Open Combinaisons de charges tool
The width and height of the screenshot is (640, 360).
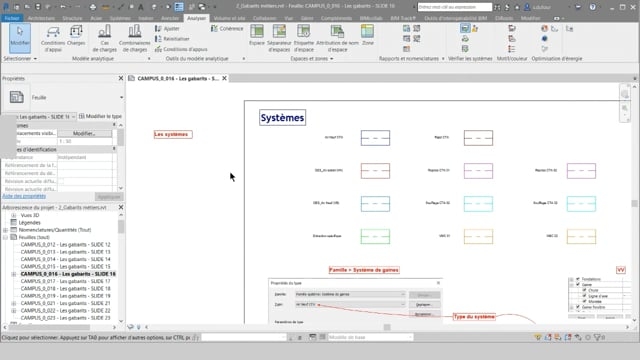pos(135,39)
